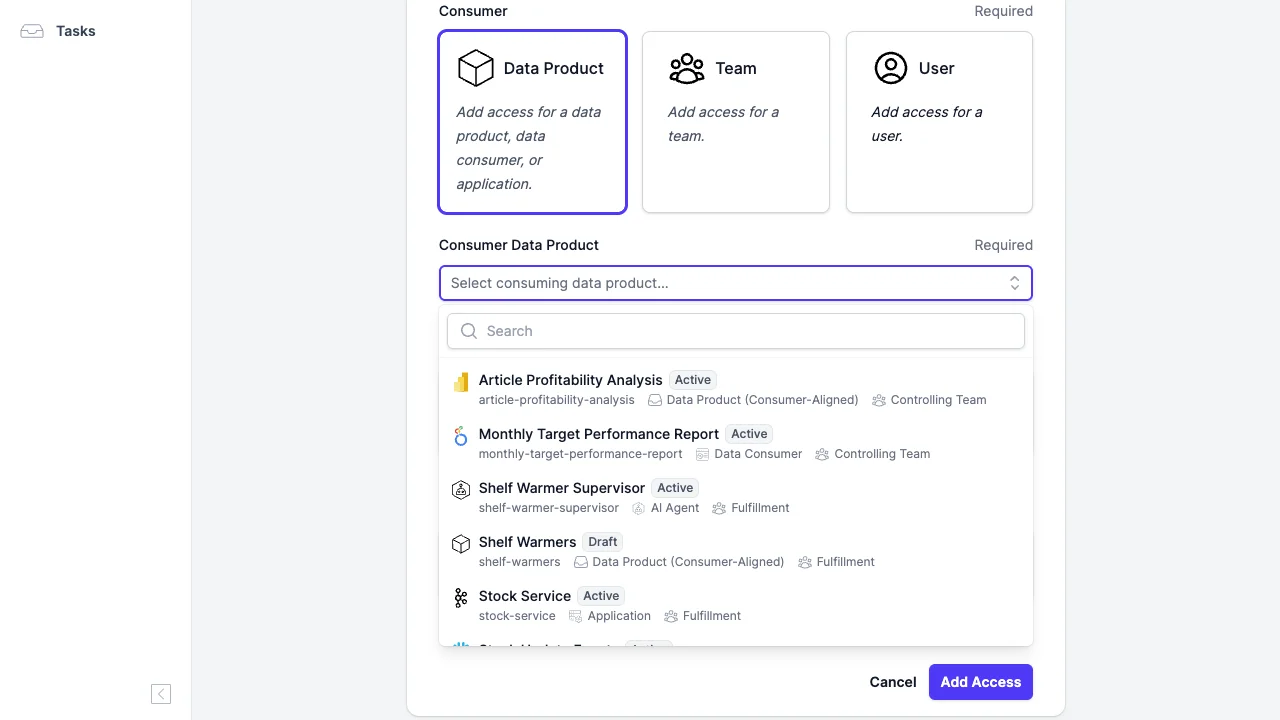
Task: Click the Application type label under Stock Service
Action: click(619, 616)
